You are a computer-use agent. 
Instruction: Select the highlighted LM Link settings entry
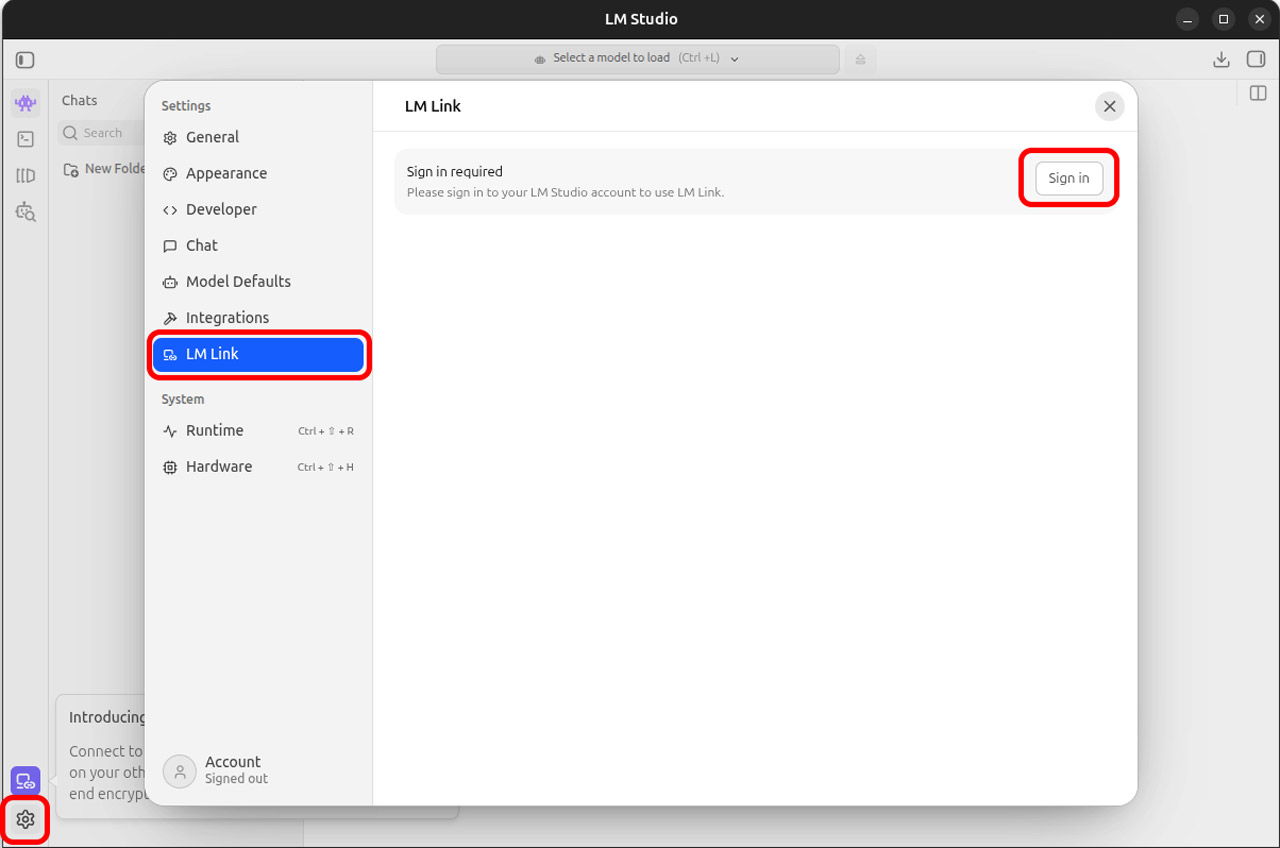click(x=258, y=354)
